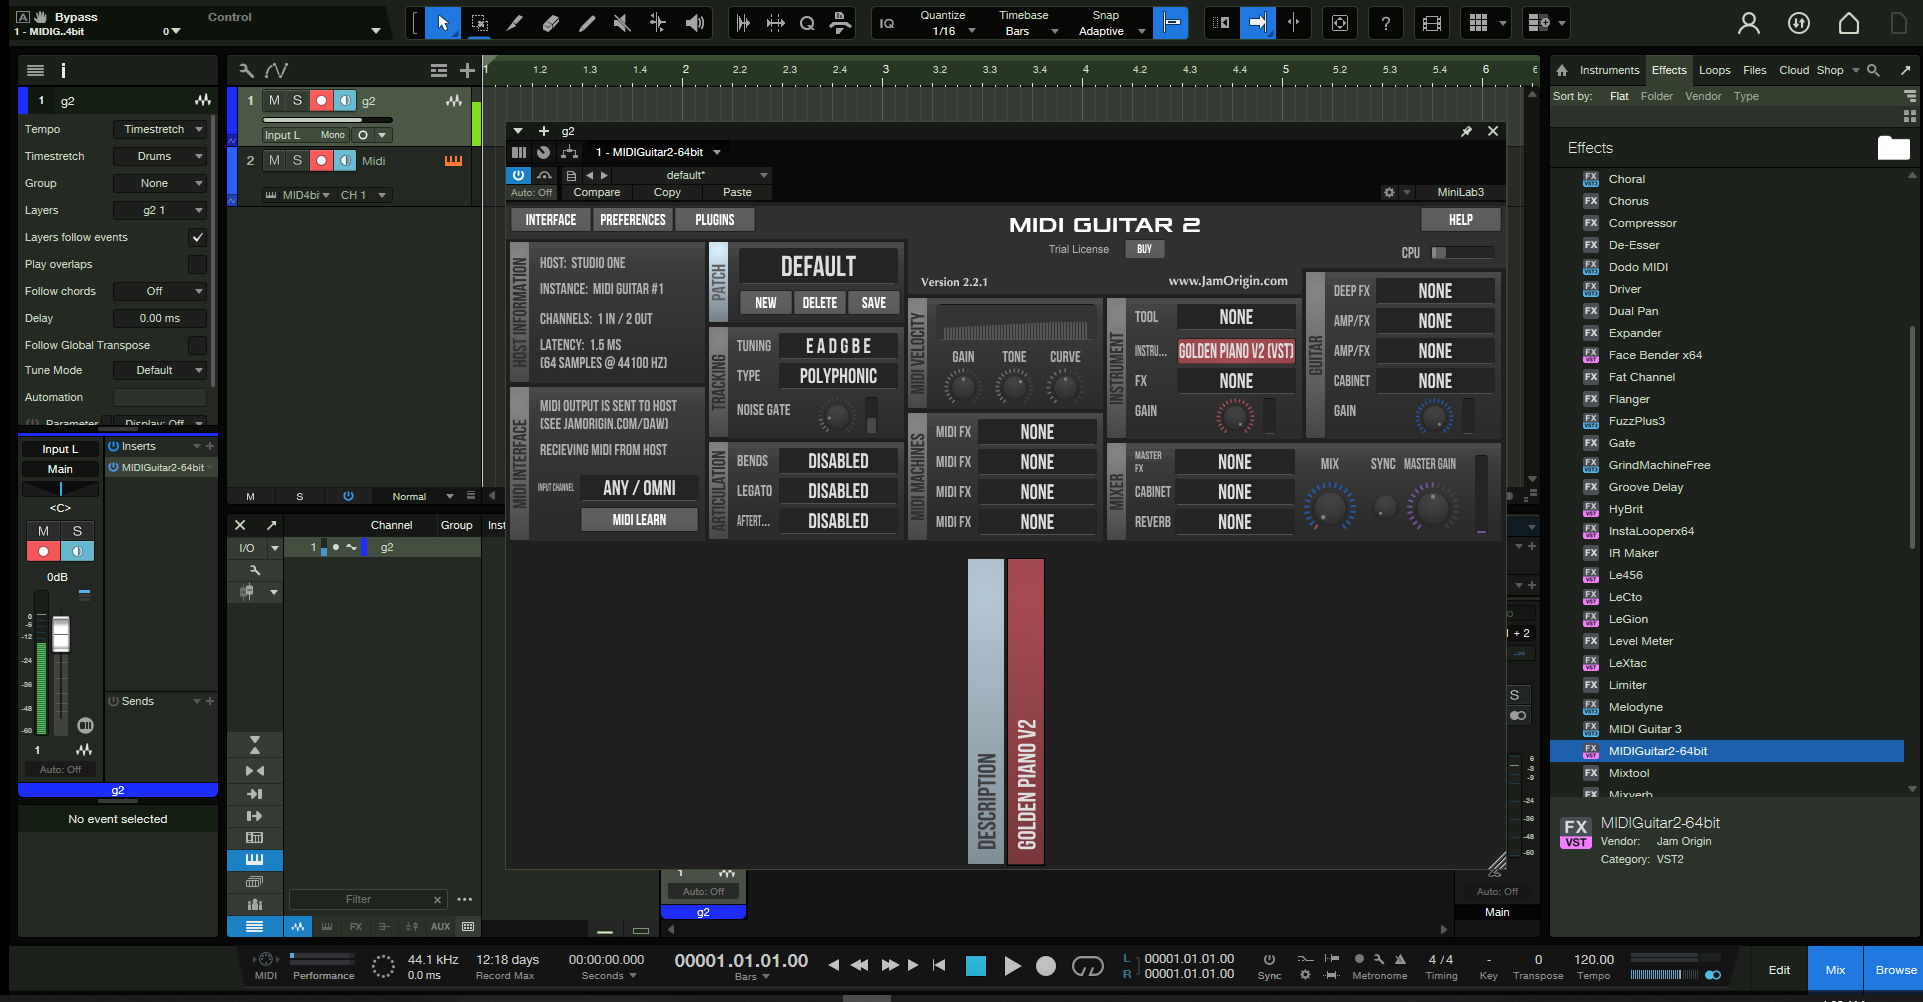Image resolution: width=1923 pixels, height=1002 pixels.
Task: Click the Record button in transport
Action: coord(1046,965)
